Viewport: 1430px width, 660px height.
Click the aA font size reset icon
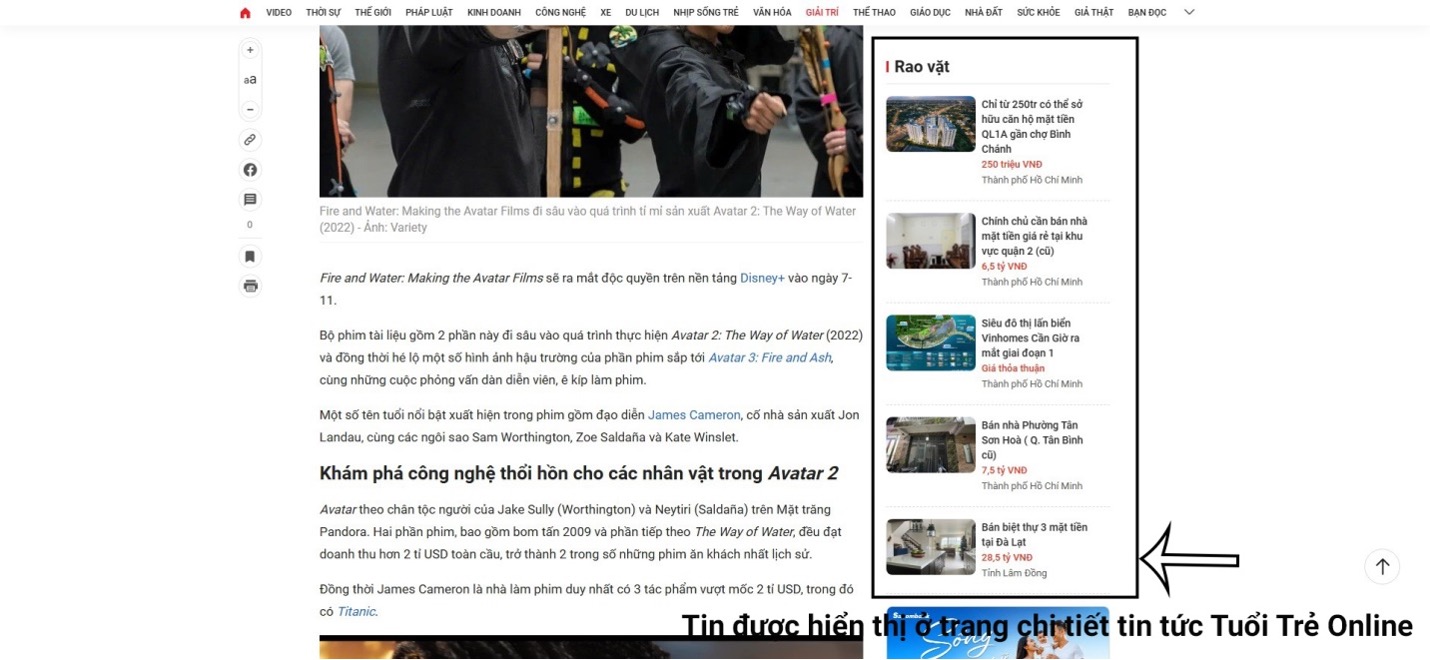pyautogui.click(x=250, y=80)
